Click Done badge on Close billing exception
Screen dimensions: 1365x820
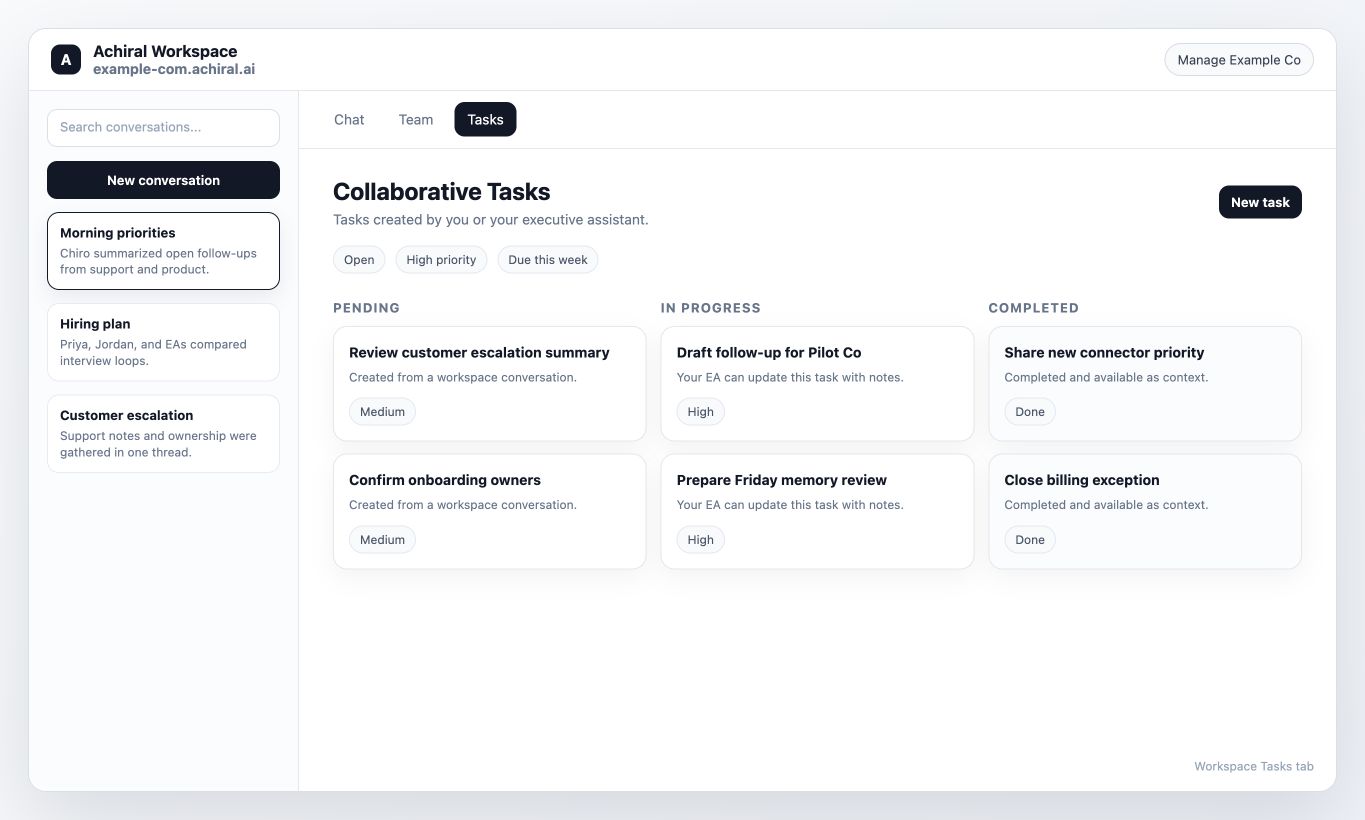coord(1030,540)
